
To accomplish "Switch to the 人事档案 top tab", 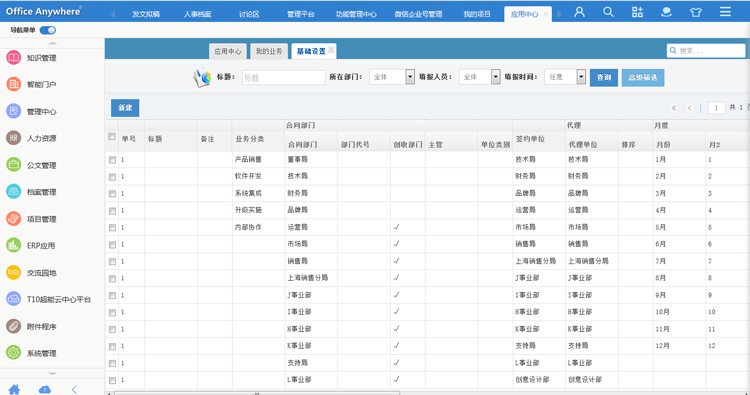I will 198,14.
